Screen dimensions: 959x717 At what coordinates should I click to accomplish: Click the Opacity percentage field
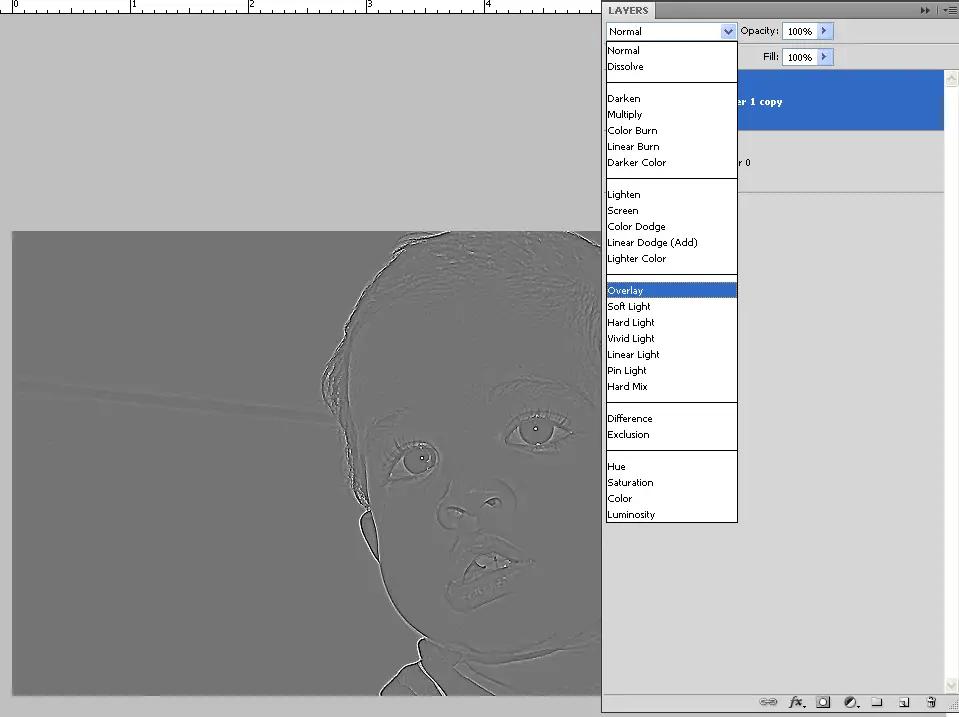[x=800, y=32]
